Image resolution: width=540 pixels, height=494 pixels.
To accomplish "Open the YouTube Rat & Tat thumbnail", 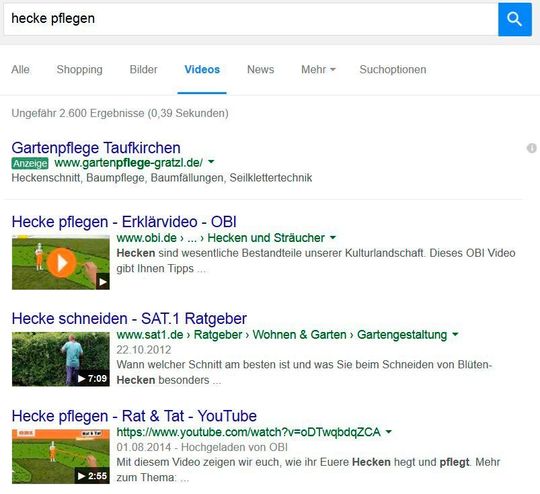I will 61,456.
